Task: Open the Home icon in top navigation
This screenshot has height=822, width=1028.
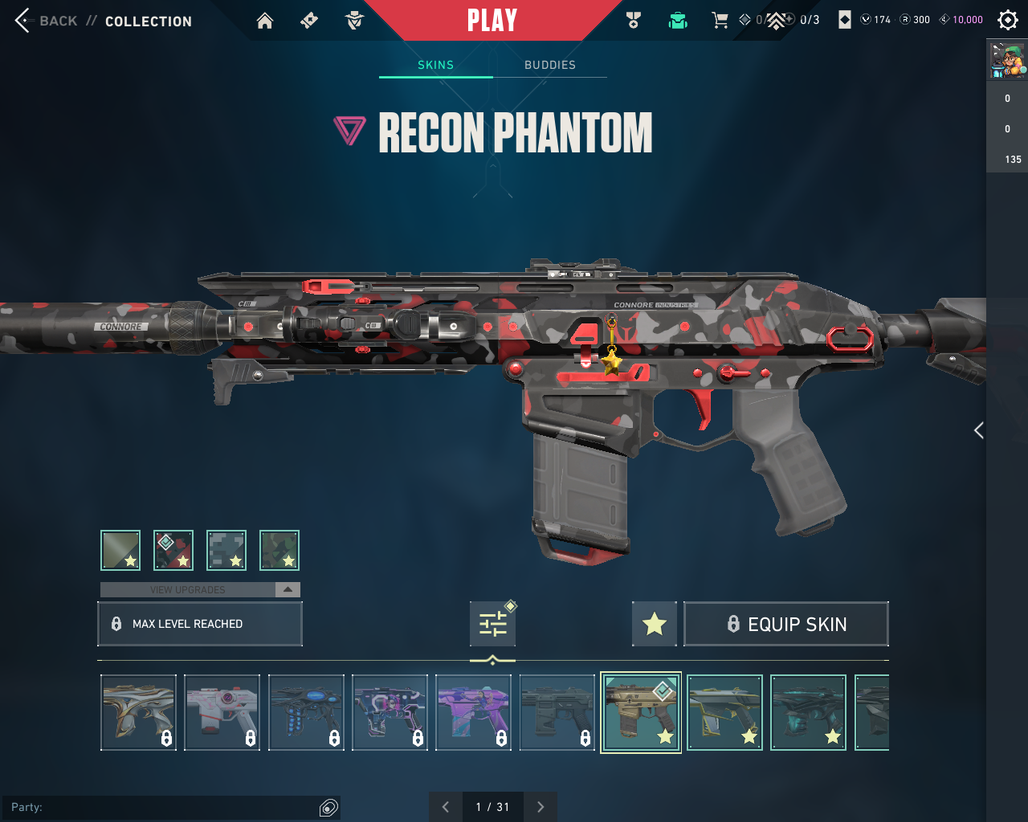Action: (265, 21)
